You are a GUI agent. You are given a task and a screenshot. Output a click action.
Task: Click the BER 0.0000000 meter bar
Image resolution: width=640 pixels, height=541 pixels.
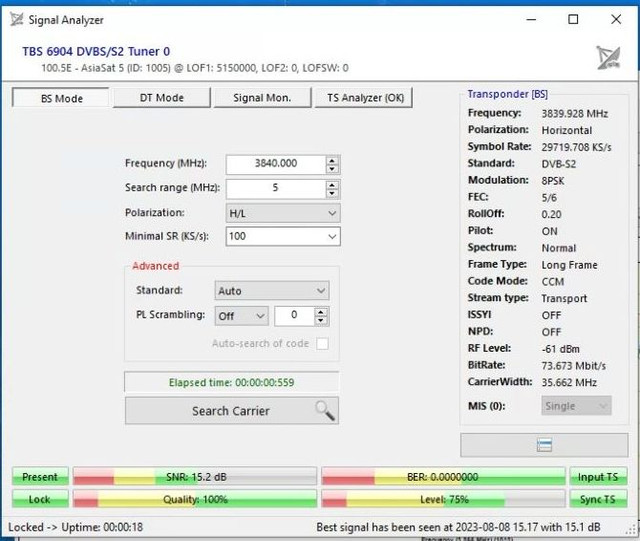click(x=443, y=477)
